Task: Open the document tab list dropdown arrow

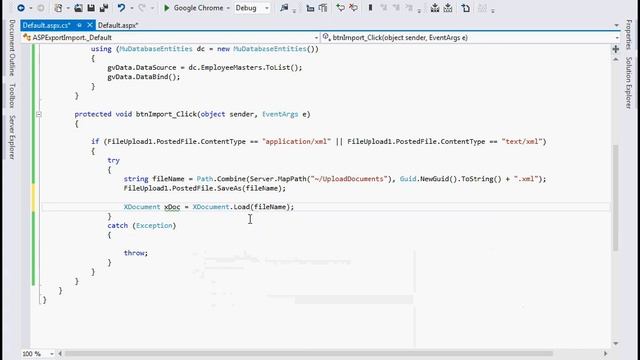Action: pos(616,25)
